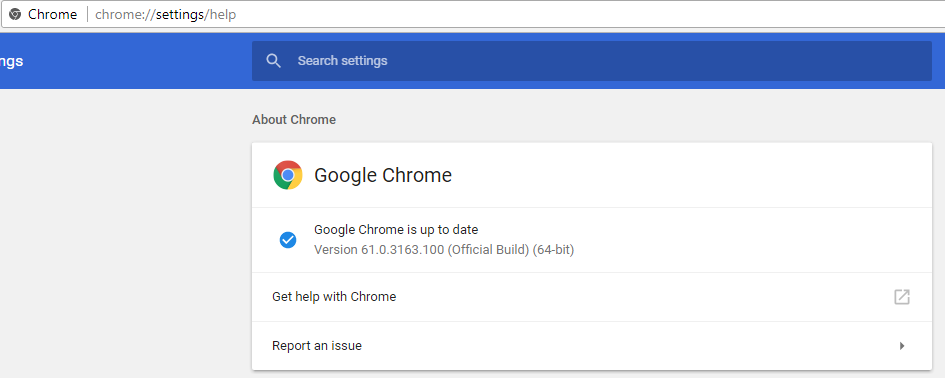Click Google Chrome is up to date text
945x378 pixels.
(396, 230)
